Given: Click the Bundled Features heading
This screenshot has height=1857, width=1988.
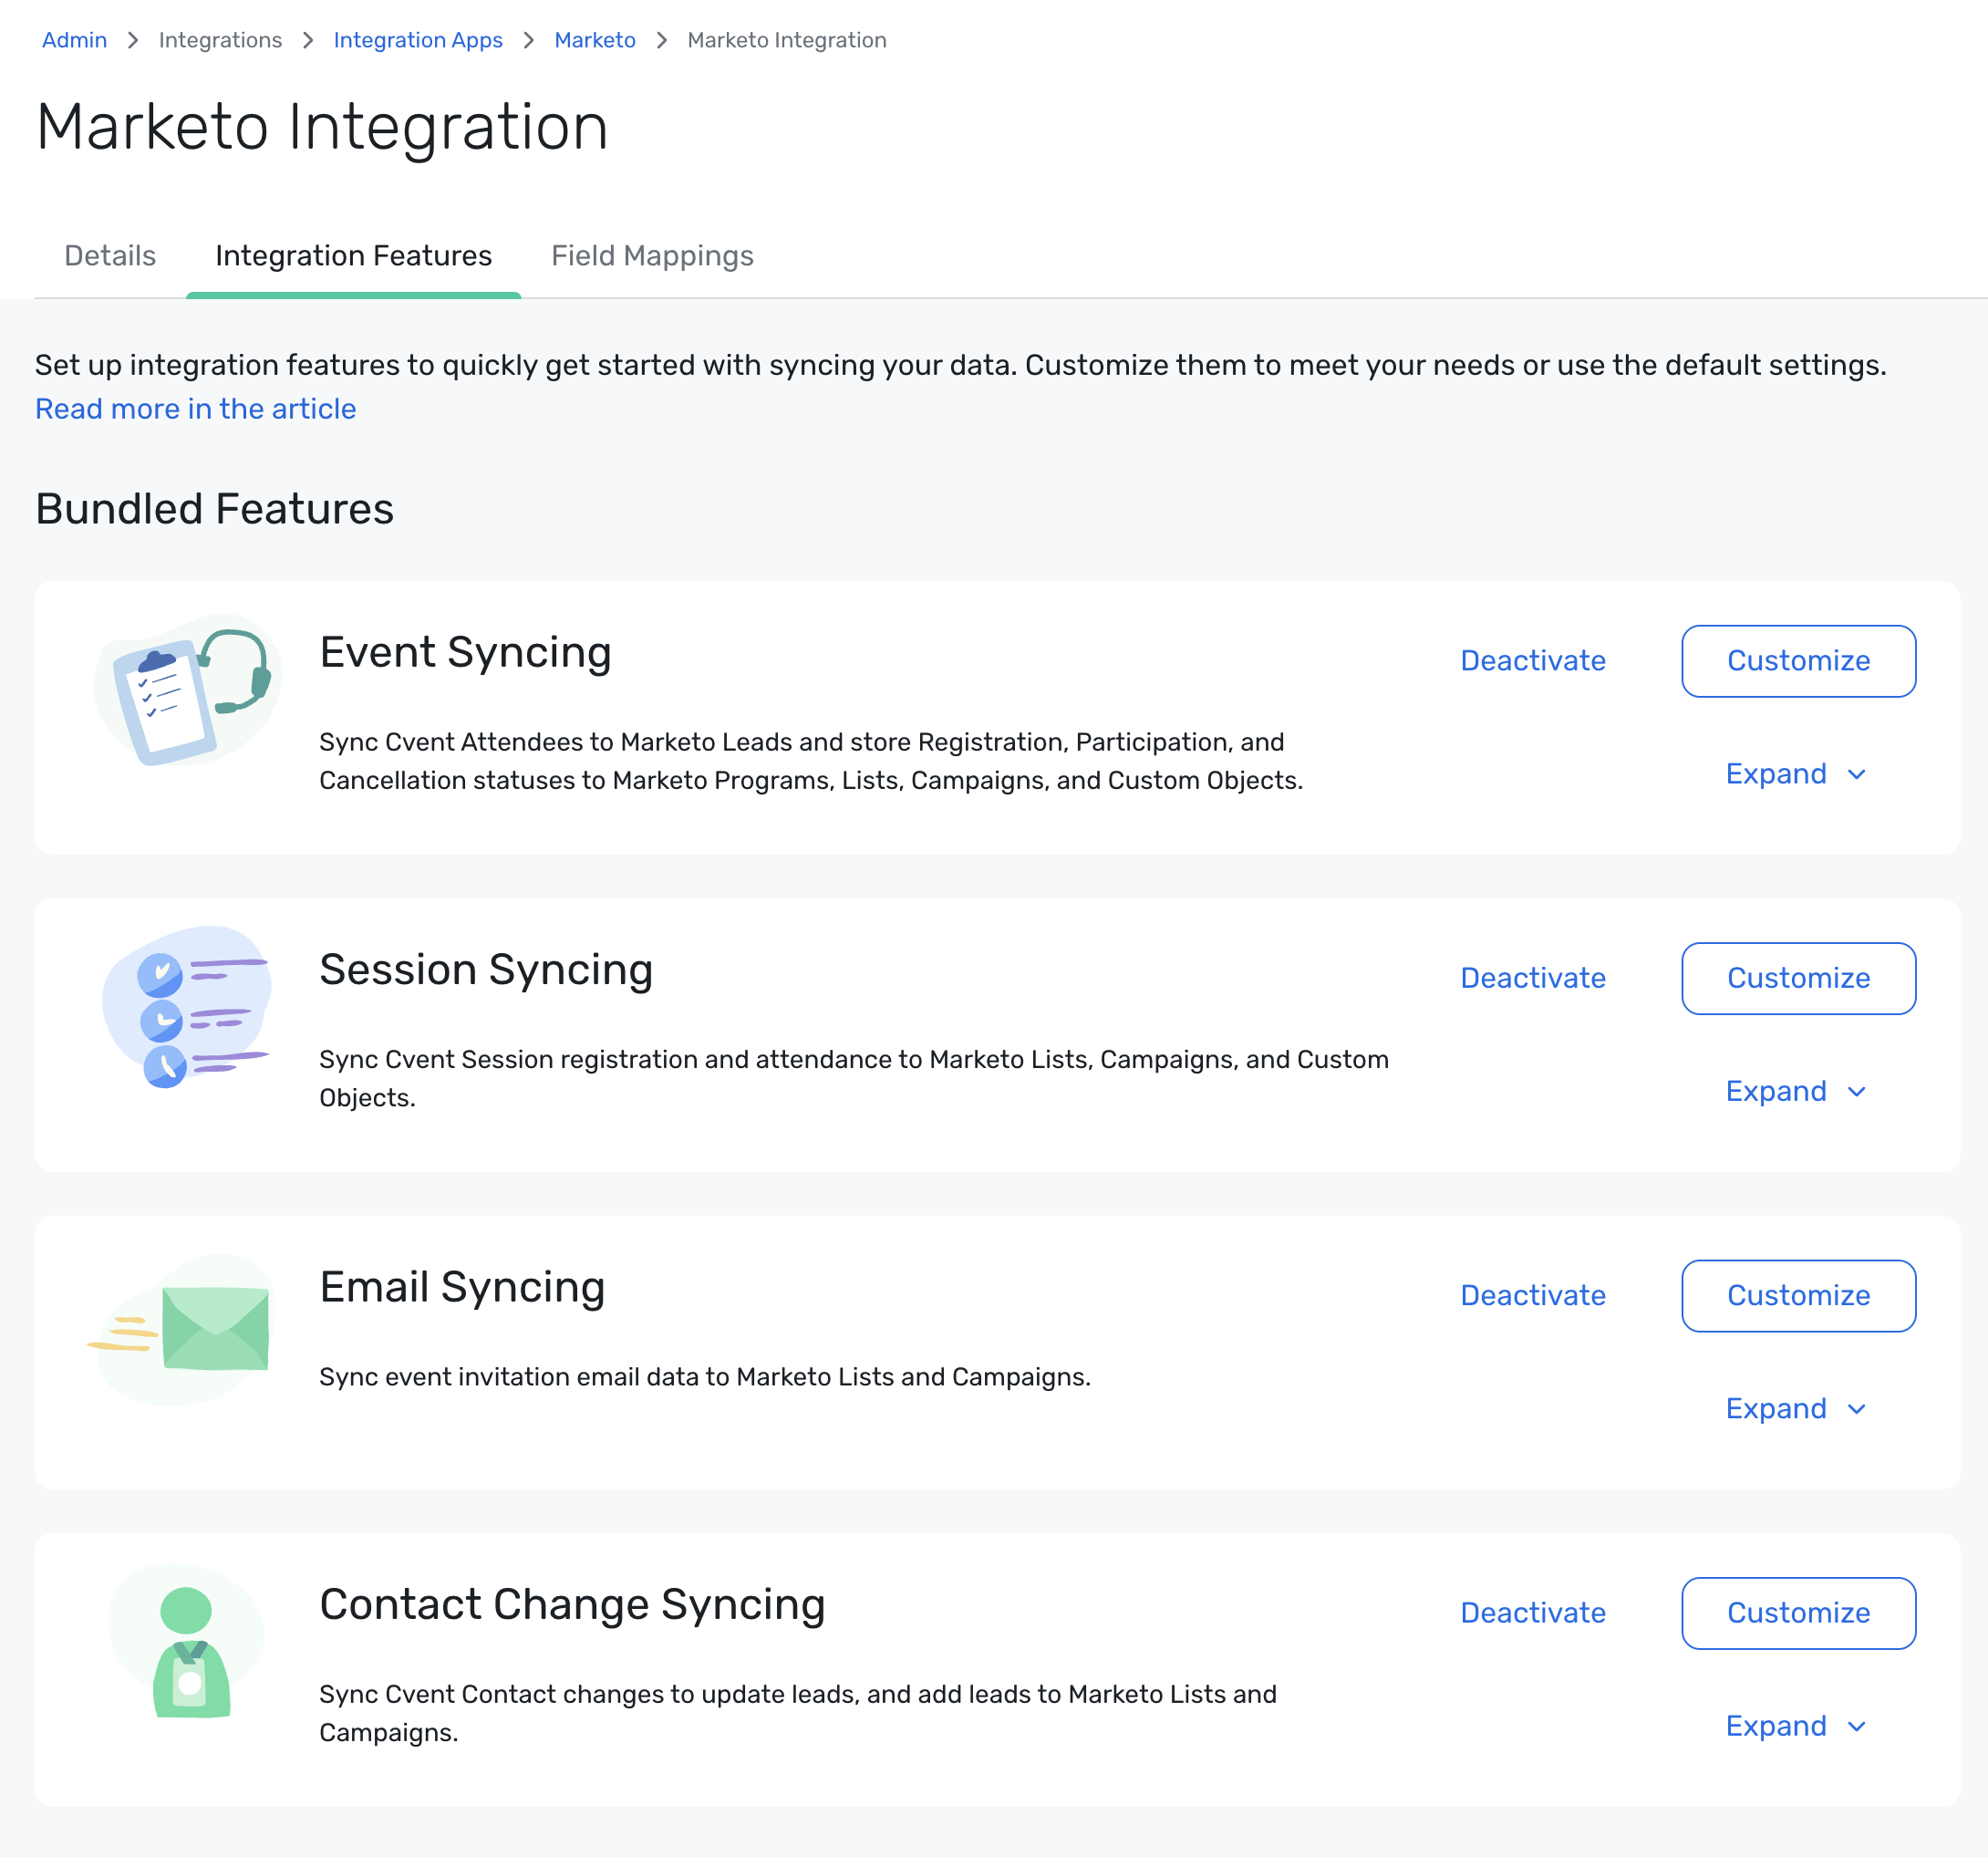Looking at the screenshot, I should tap(215, 509).
